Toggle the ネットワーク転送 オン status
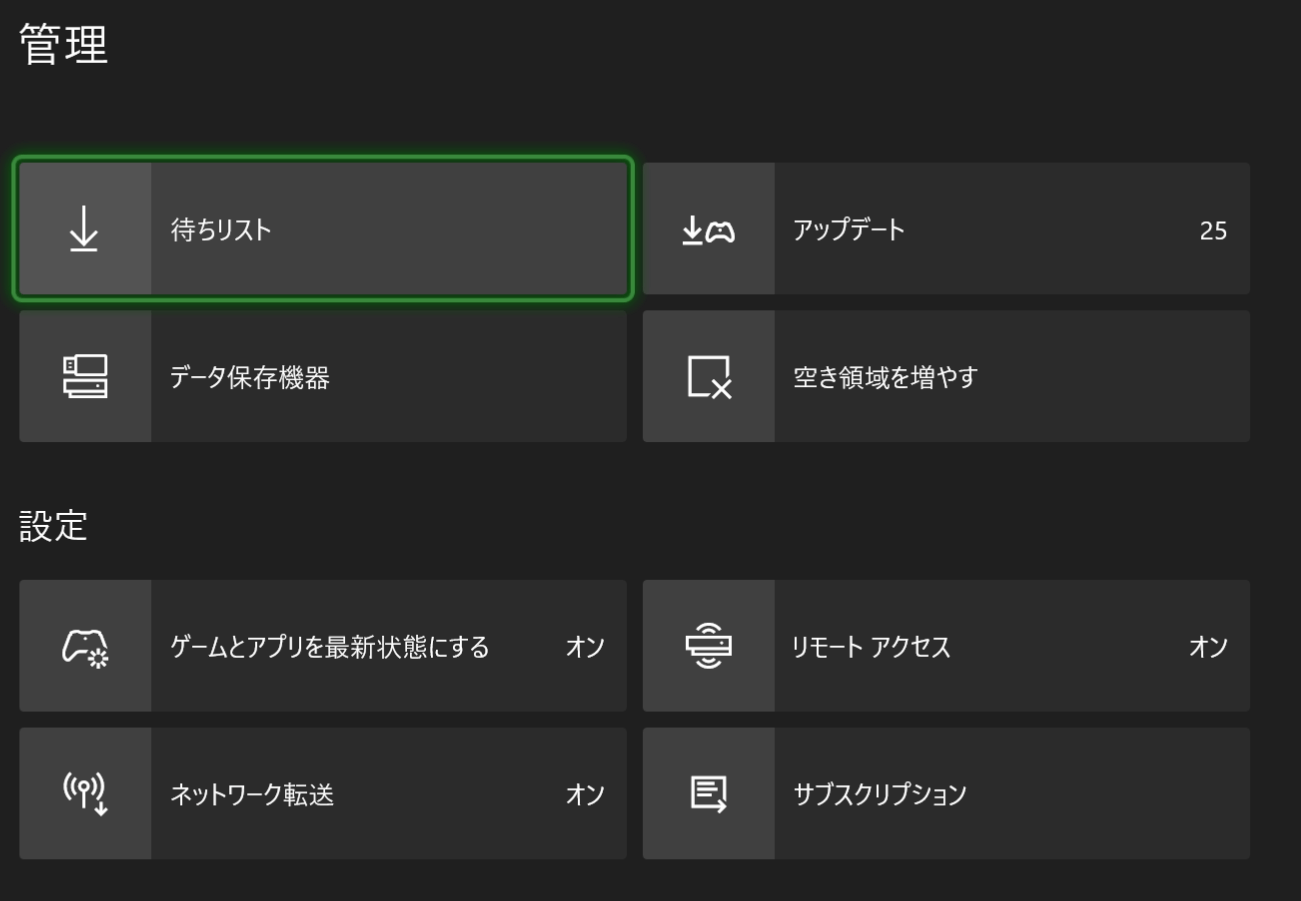This screenshot has height=901, width=1301. (x=585, y=795)
